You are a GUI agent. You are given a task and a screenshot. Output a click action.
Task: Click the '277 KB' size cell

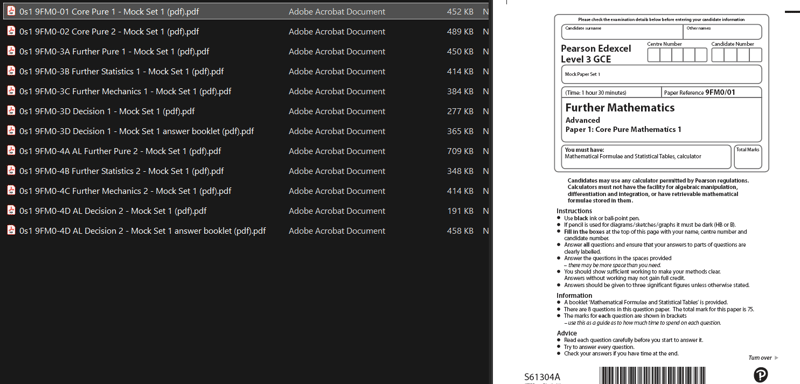[x=460, y=111]
